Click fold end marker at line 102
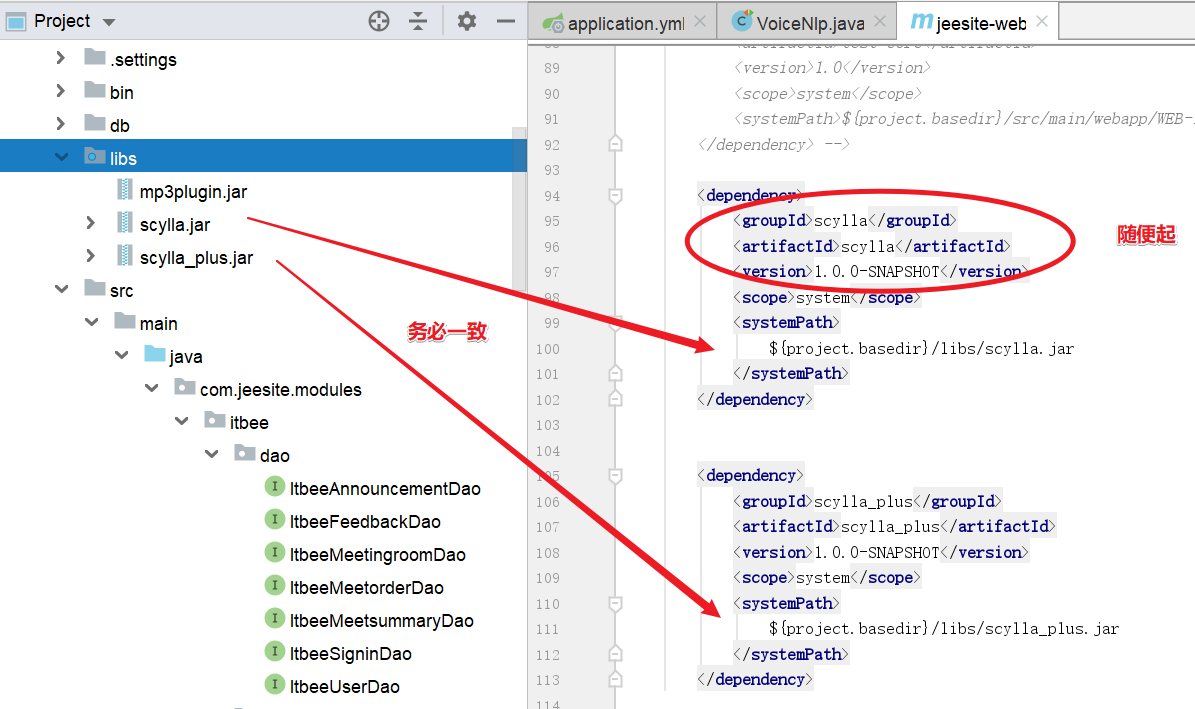1195x709 pixels. [x=616, y=399]
